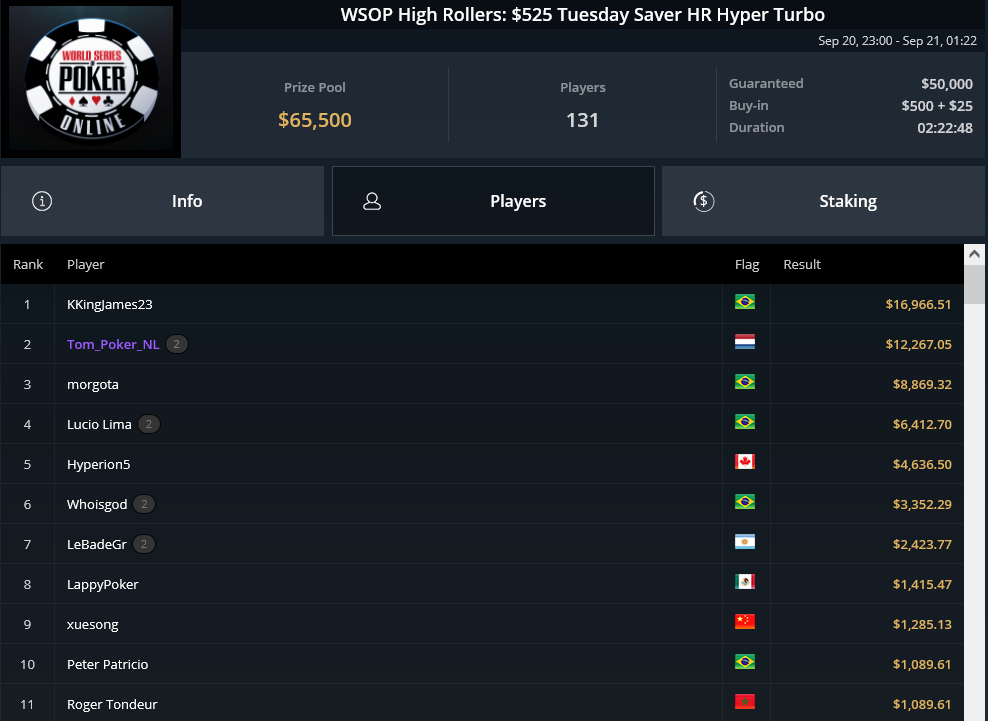Click the Argentina flag beside LeBadeGr
The image size is (988, 721).
point(745,542)
